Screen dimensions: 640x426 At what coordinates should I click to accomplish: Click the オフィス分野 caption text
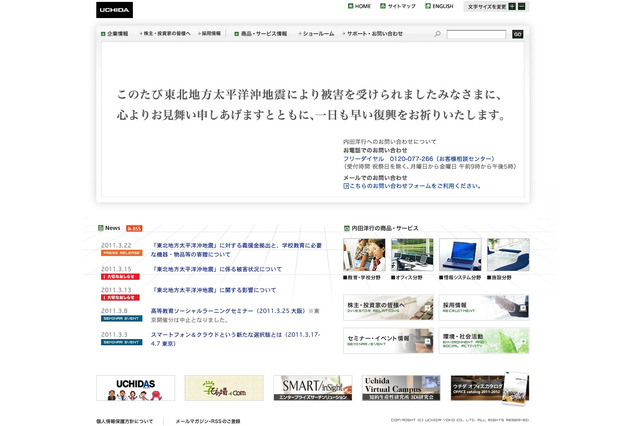pos(407,277)
